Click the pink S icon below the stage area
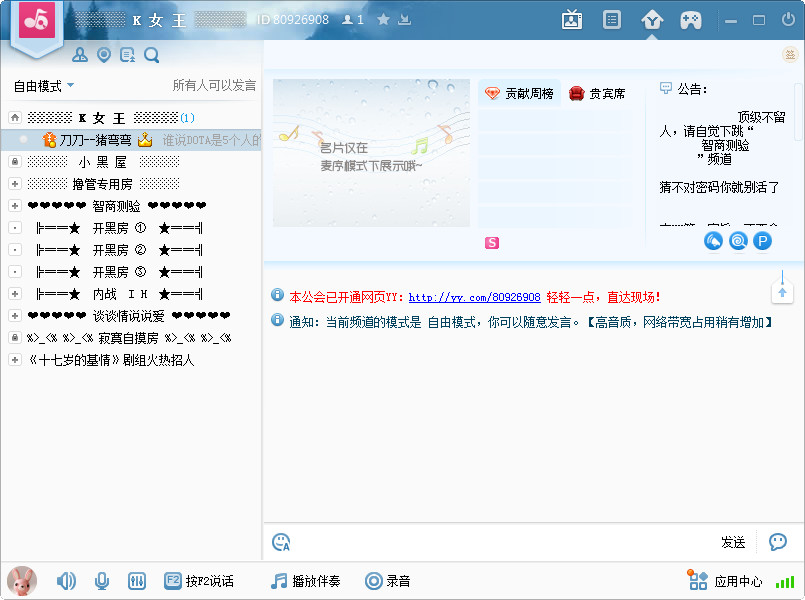 tap(492, 242)
